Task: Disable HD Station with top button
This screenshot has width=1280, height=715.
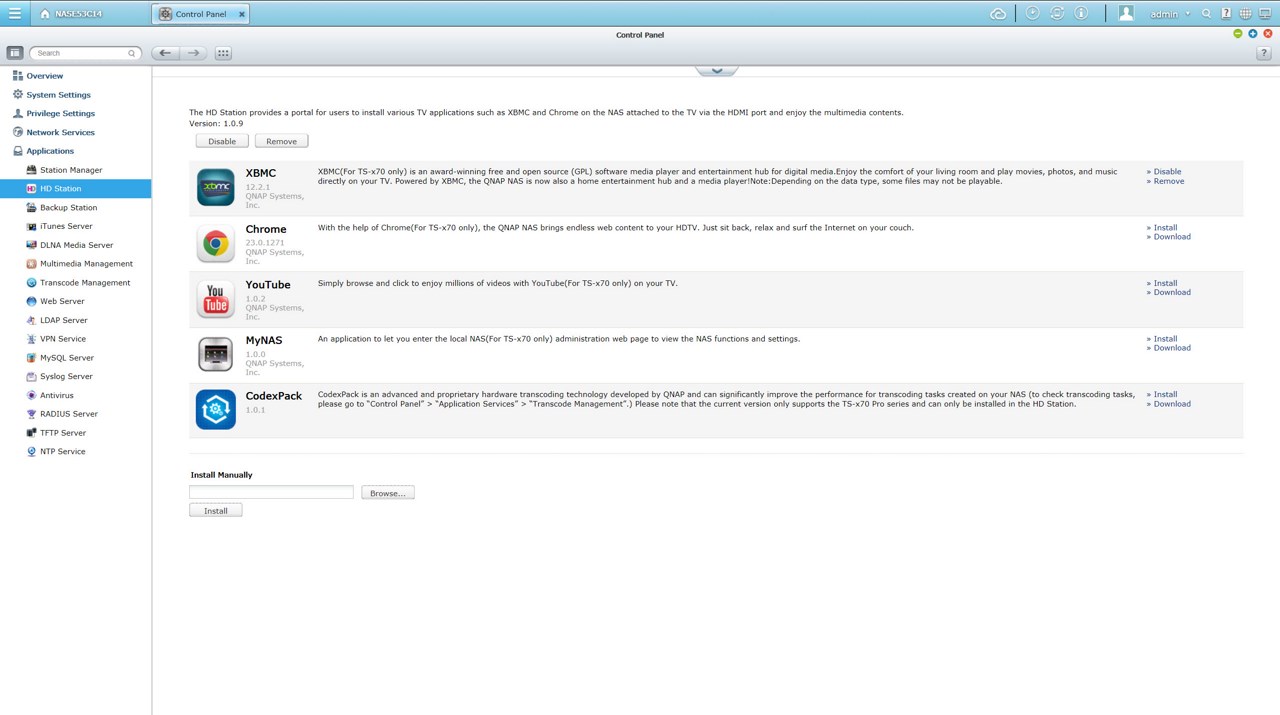Action: pyautogui.click(x=222, y=141)
